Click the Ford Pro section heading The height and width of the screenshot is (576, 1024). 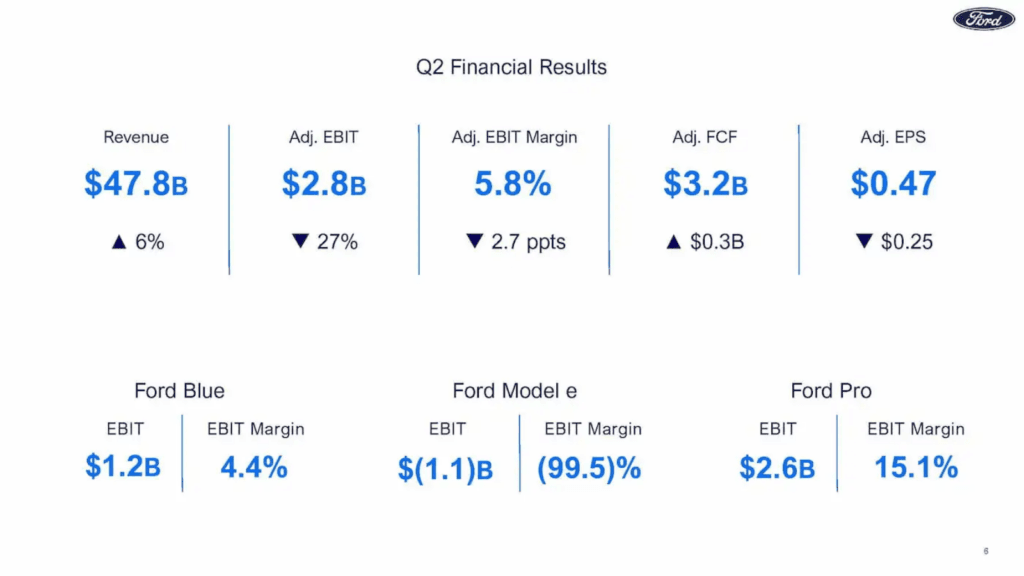(830, 391)
